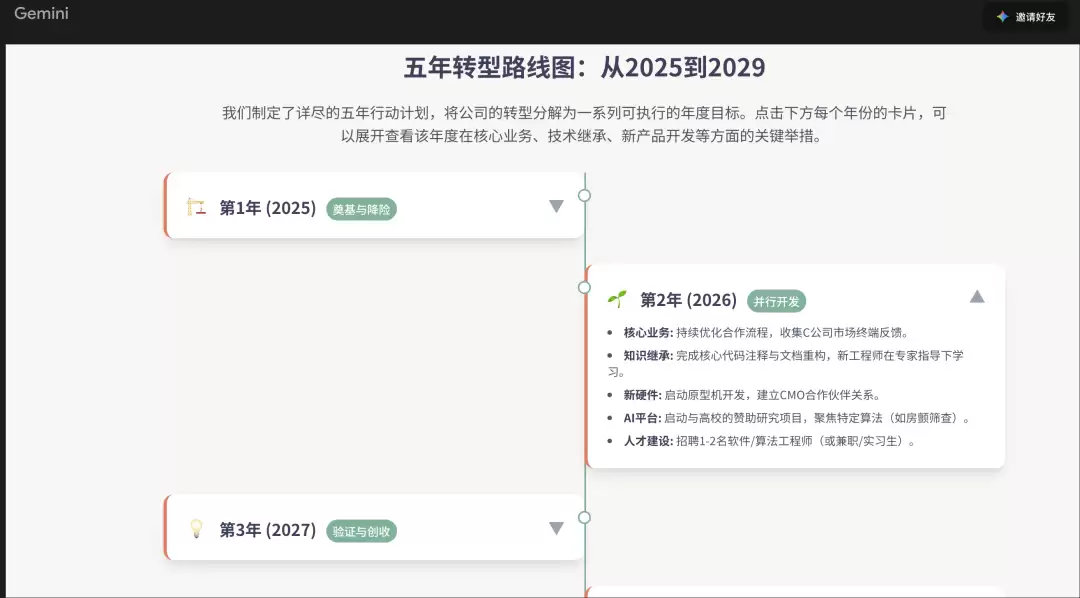Click the 第1年 (2025) card title
Viewport: 1080px width, 598px height.
pyautogui.click(x=267, y=208)
